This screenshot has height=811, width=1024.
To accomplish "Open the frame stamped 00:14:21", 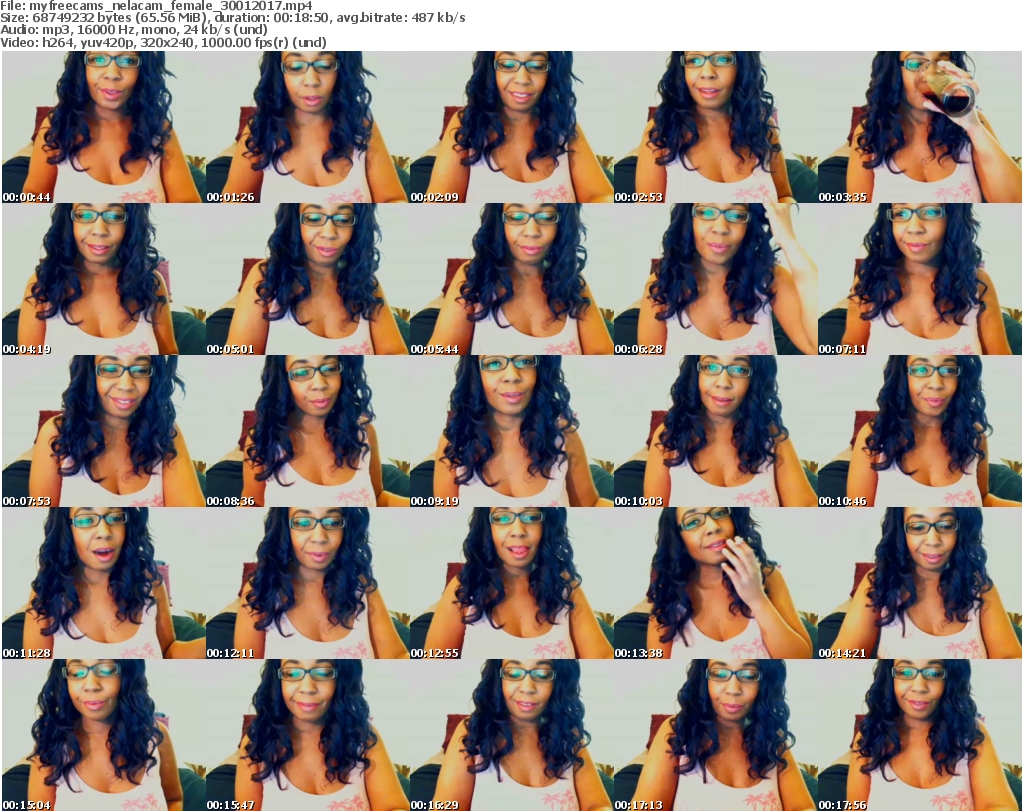I will (920, 583).
